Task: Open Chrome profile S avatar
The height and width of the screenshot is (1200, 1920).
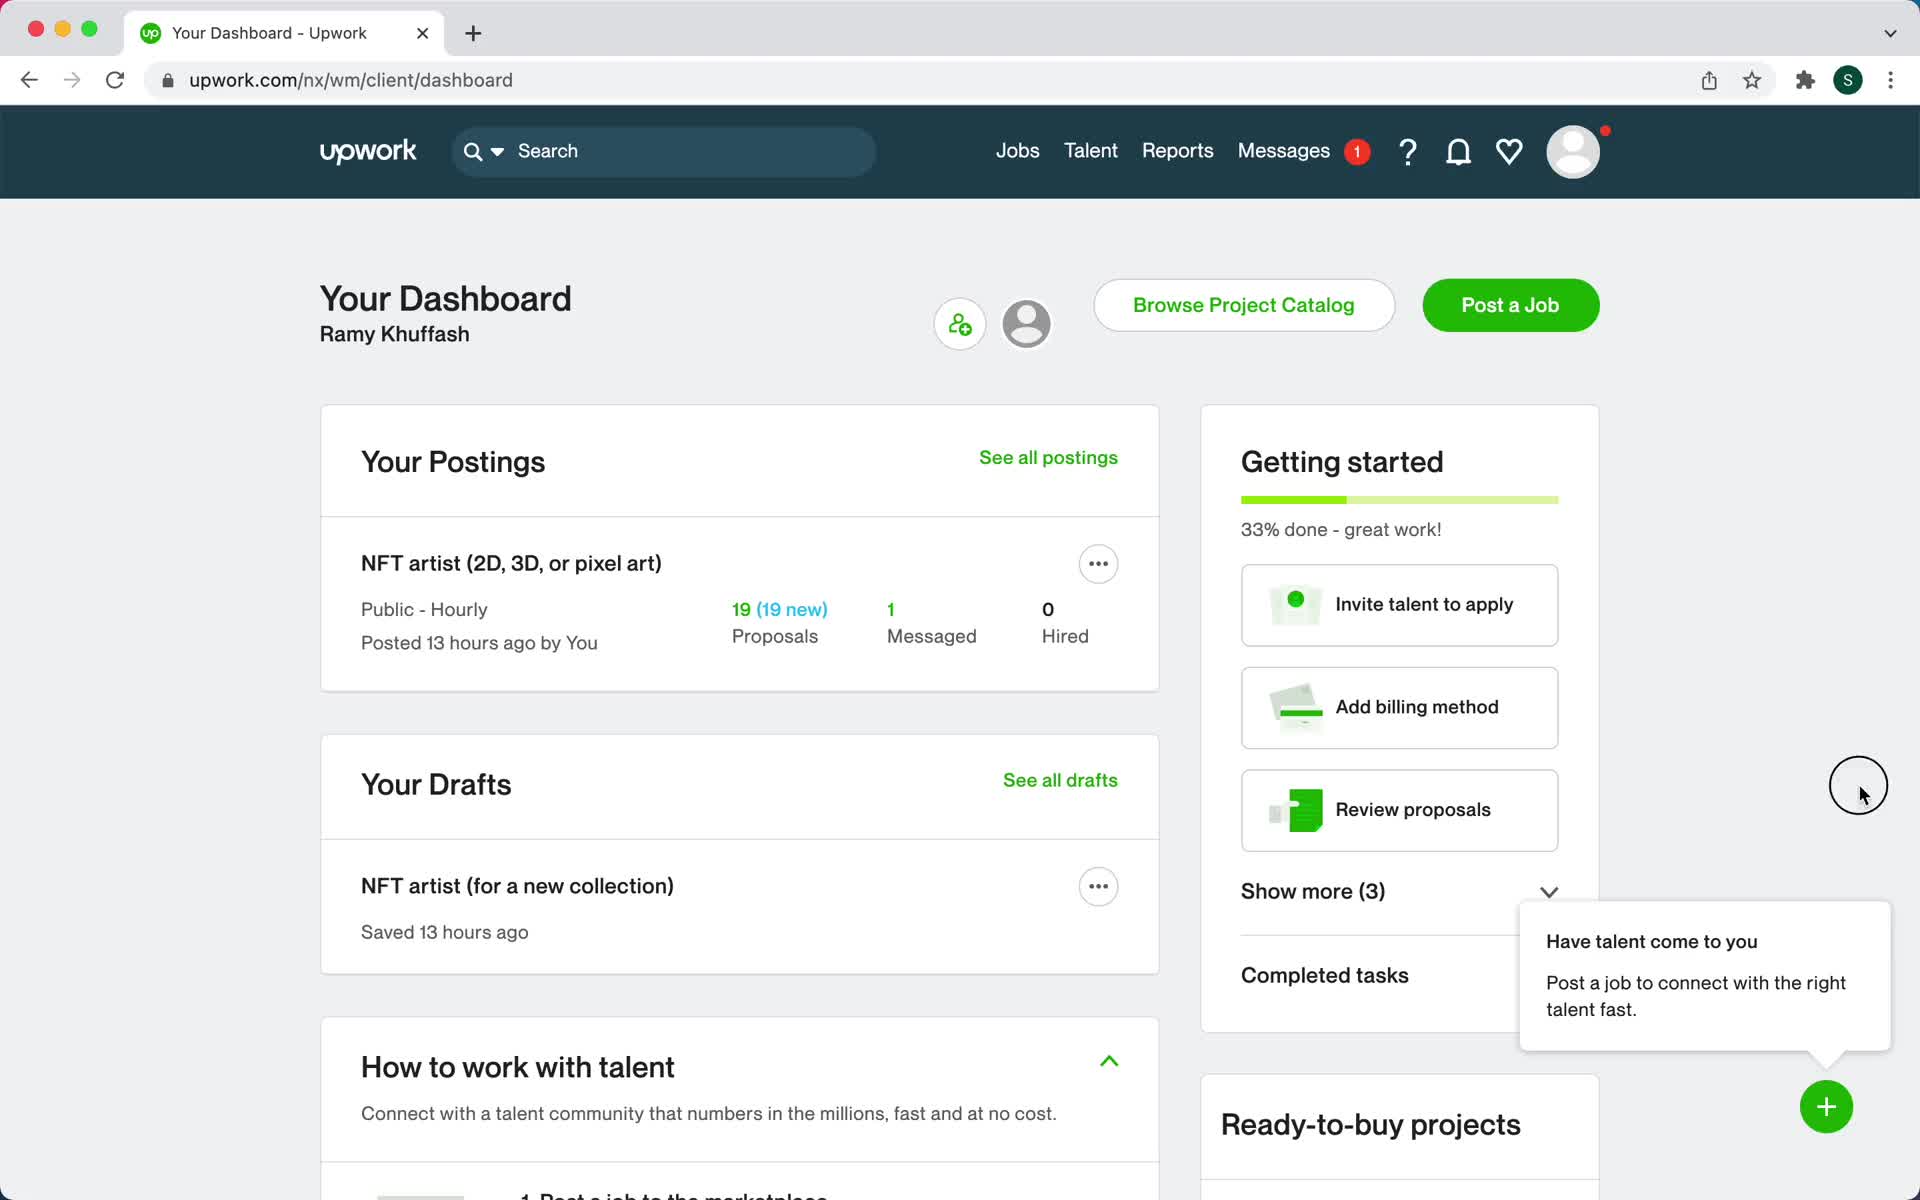Action: 1848,80
